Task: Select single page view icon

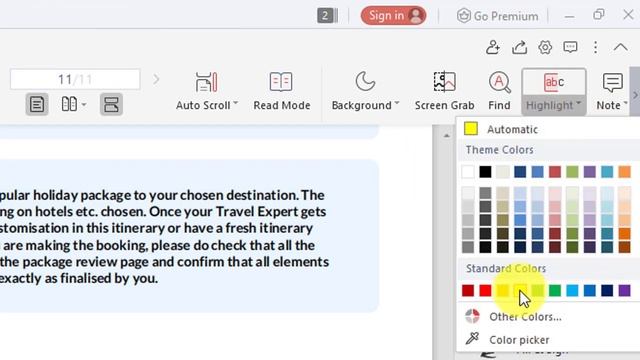Action: [37, 104]
